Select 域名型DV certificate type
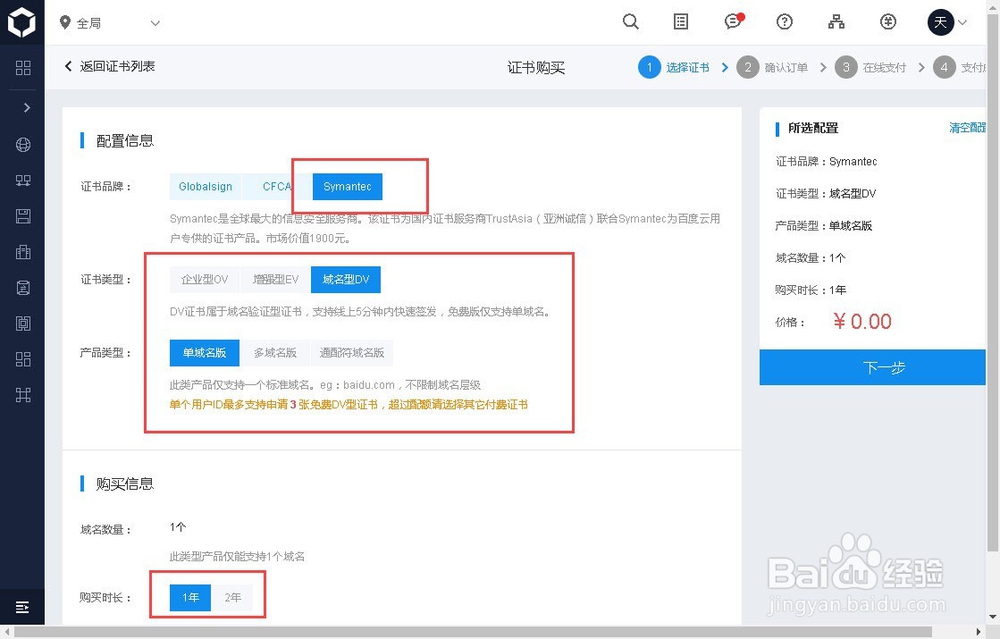Screen dimensions: 1000x639 click(346, 279)
